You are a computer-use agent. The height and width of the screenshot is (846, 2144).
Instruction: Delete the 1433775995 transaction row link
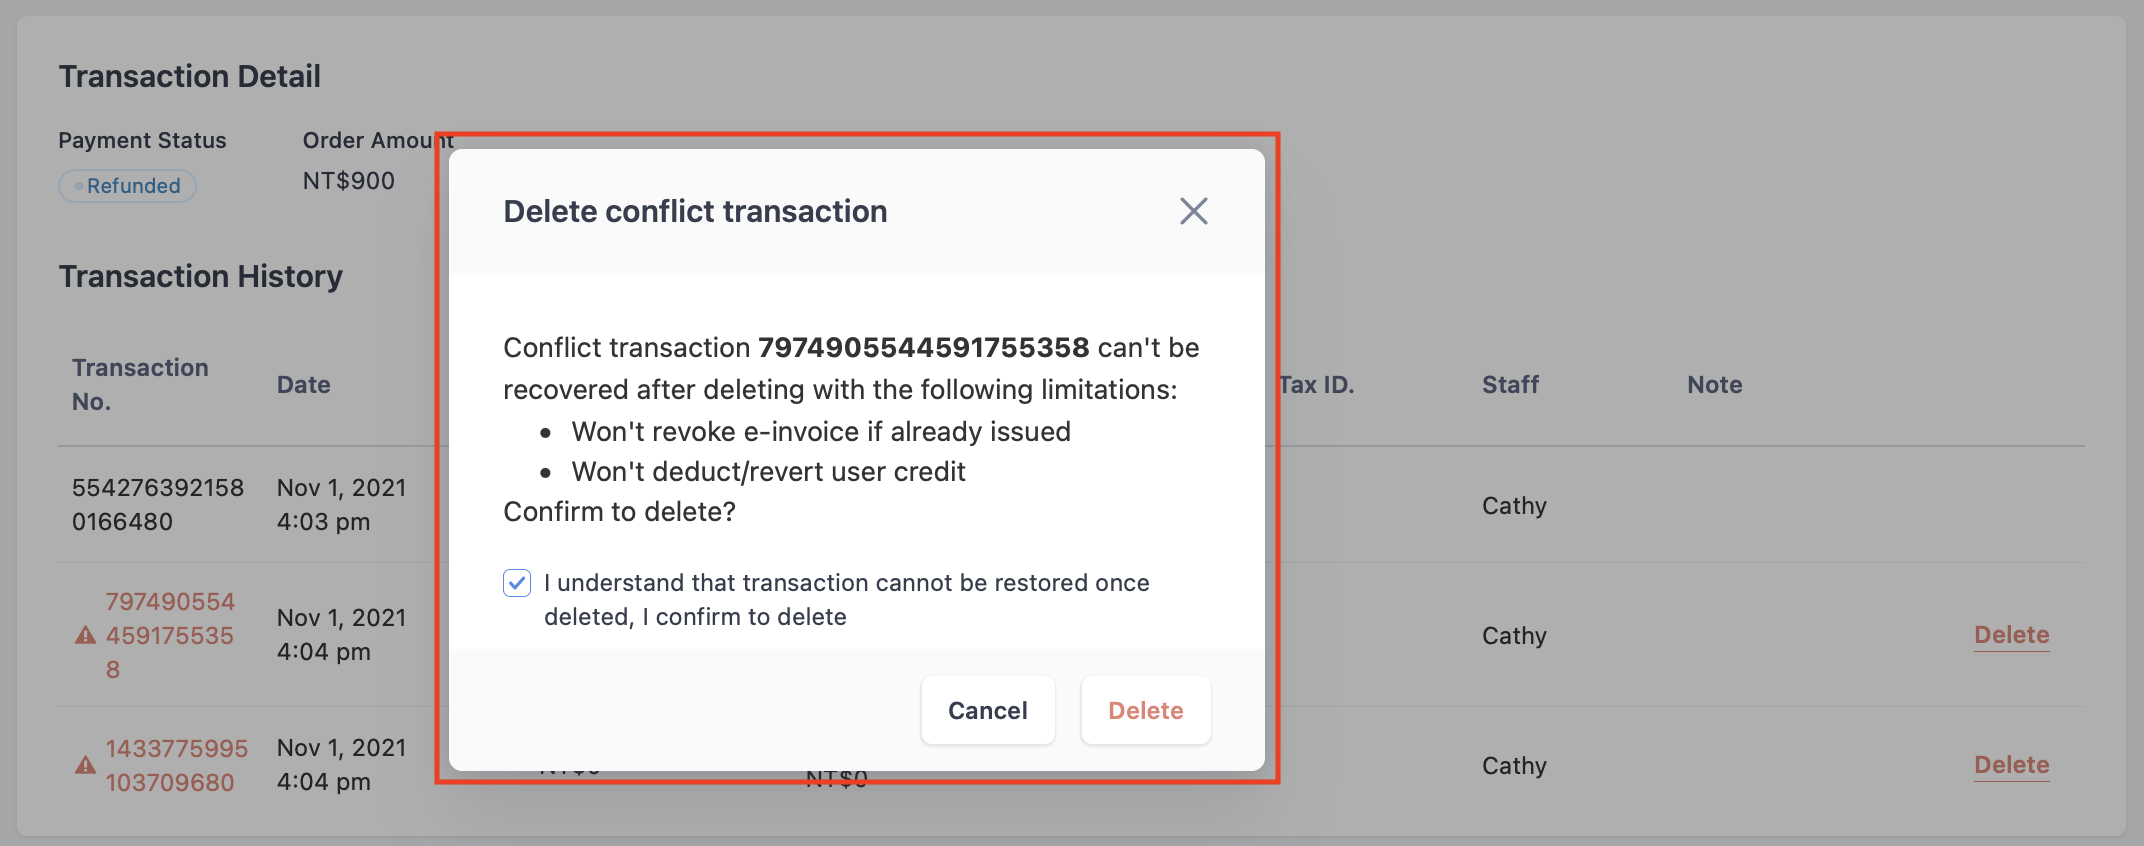(x=2012, y=765)
